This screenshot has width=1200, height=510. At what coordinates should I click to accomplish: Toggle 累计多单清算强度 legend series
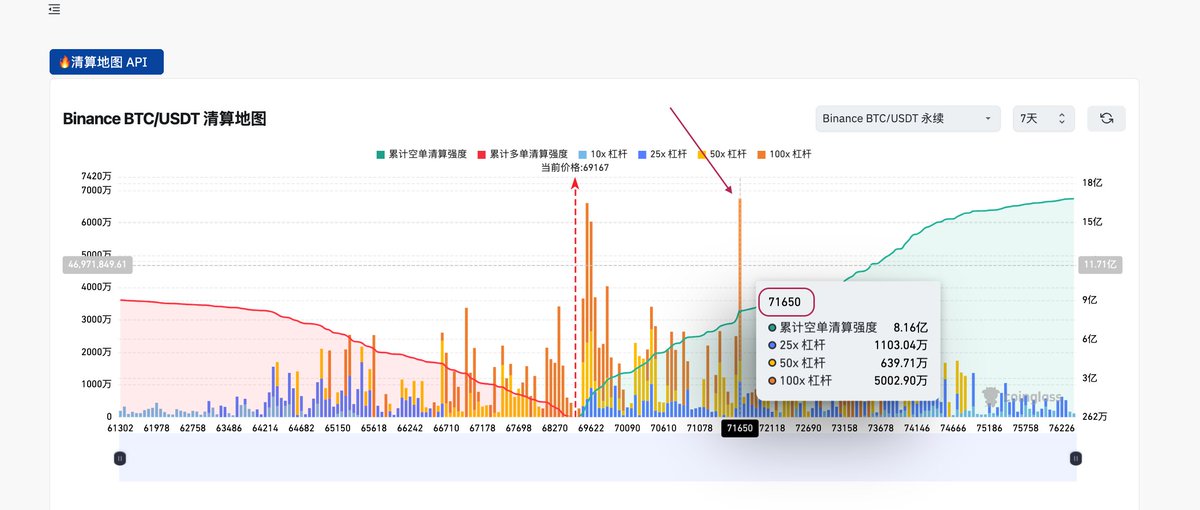pyautogui.click(x=522, y=154)
